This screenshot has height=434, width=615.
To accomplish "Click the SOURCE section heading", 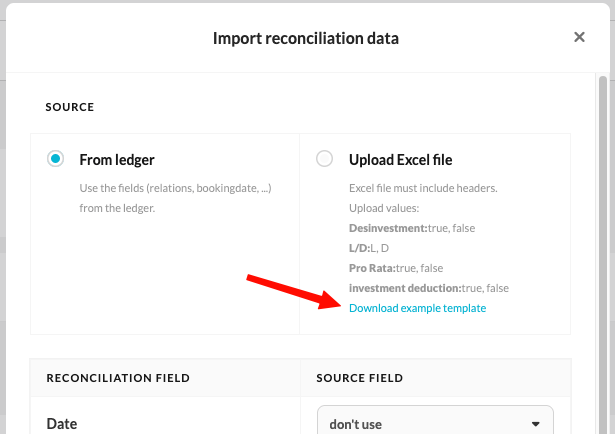I will tap(70, 106).
